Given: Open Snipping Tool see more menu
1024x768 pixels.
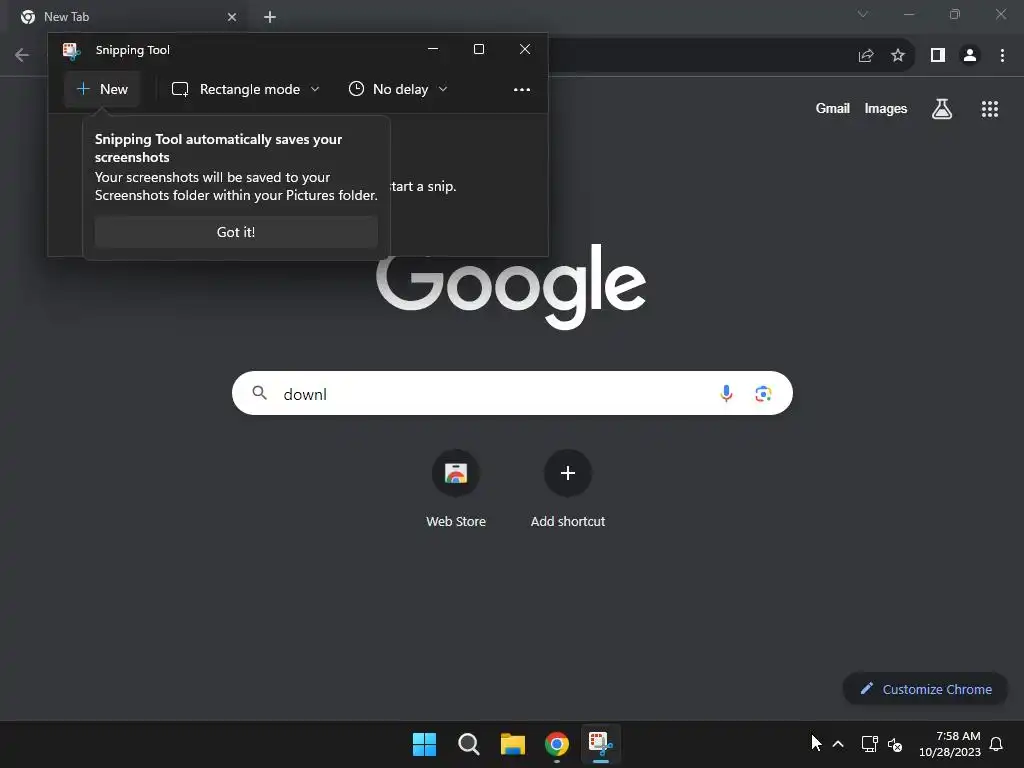Looking at the screenshot, I should click(x=522, y=89).
